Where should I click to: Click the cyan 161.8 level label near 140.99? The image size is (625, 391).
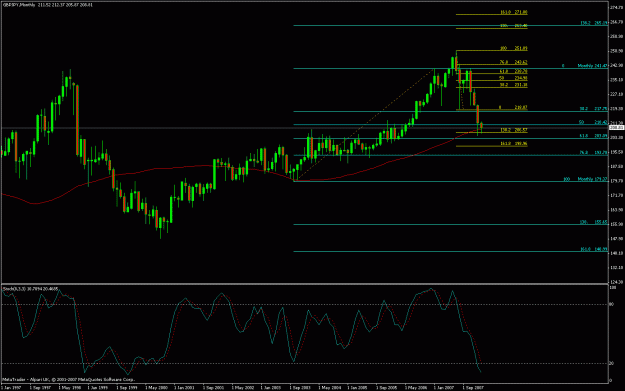tap(594, 249)
